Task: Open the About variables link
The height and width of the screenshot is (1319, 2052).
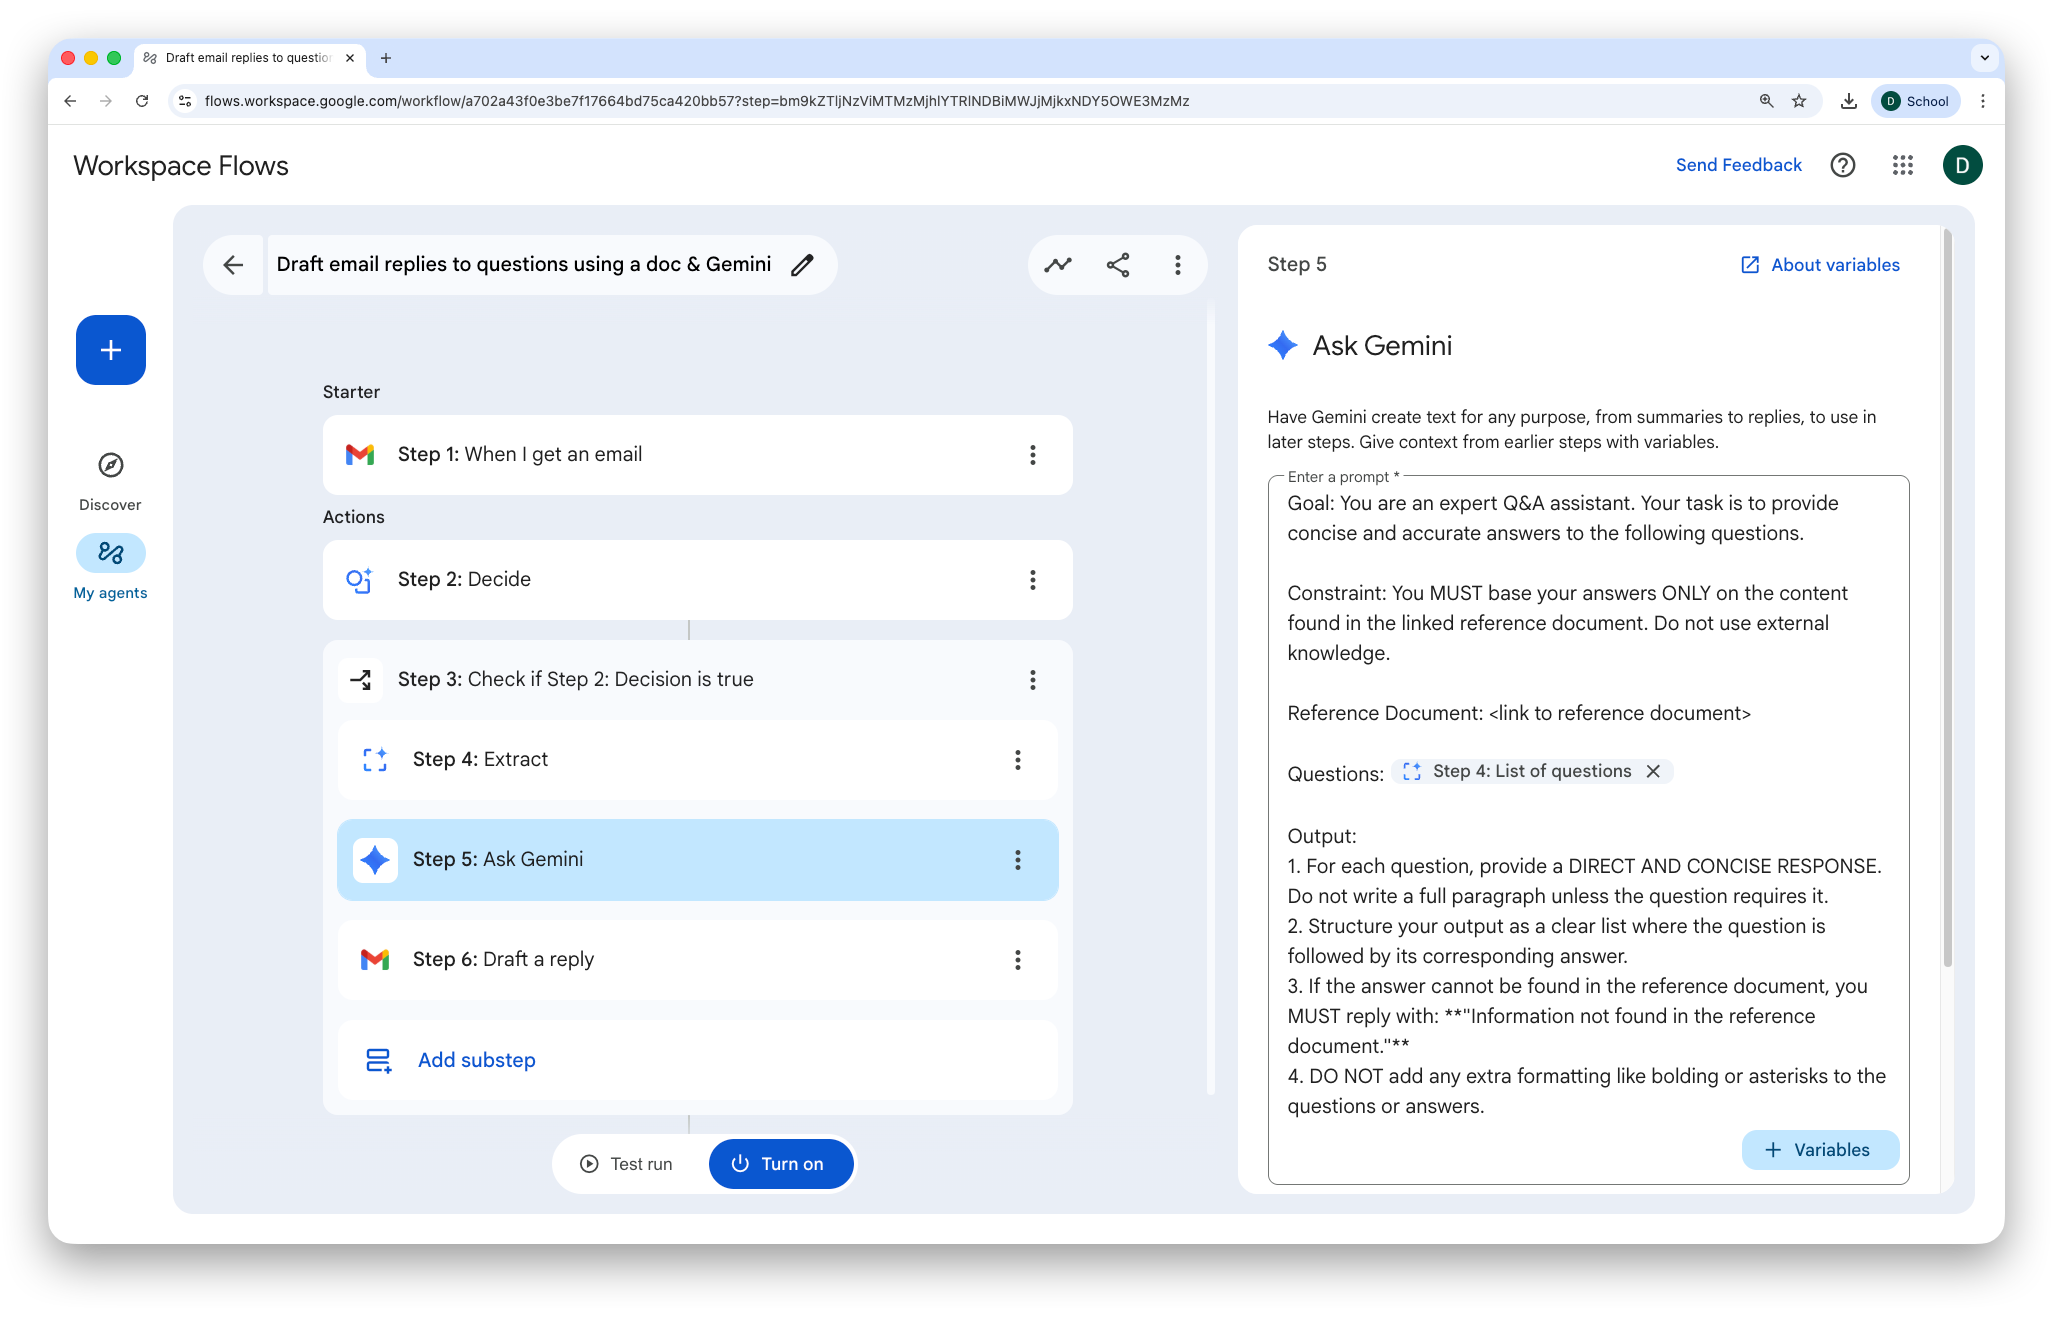Action: [x=1820, y=265]
